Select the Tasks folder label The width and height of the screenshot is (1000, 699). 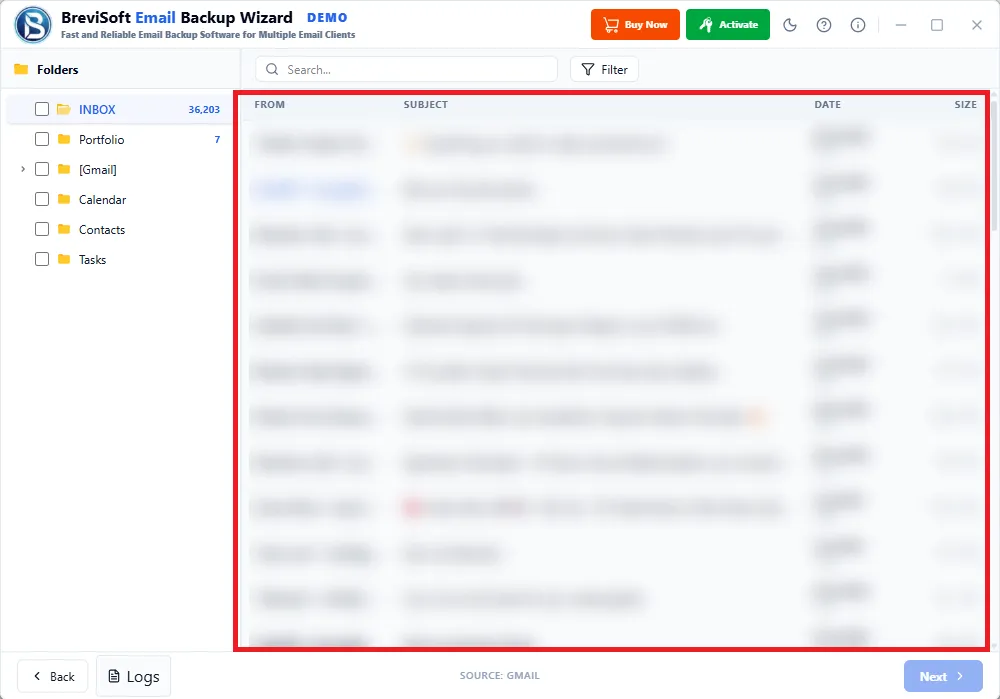92,260
